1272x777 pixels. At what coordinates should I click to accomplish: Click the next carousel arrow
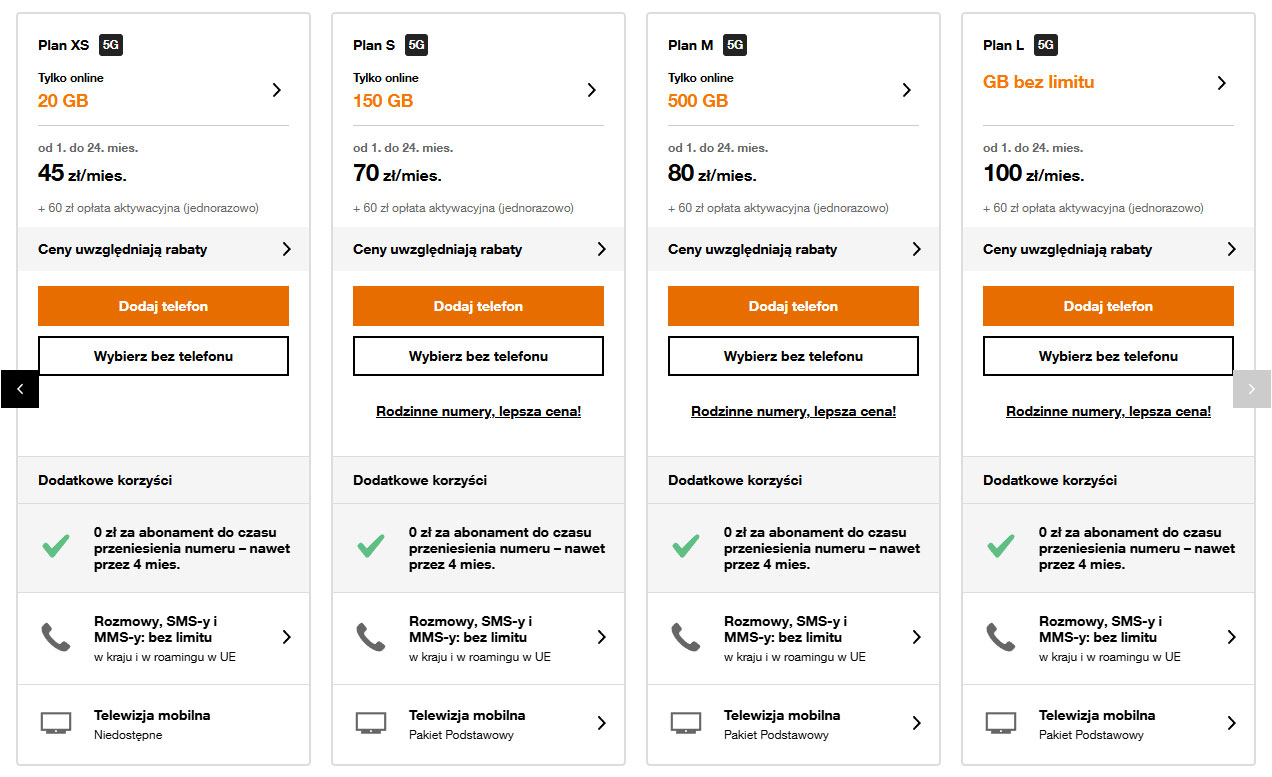pyautogui.click(x=1251, y=389)
